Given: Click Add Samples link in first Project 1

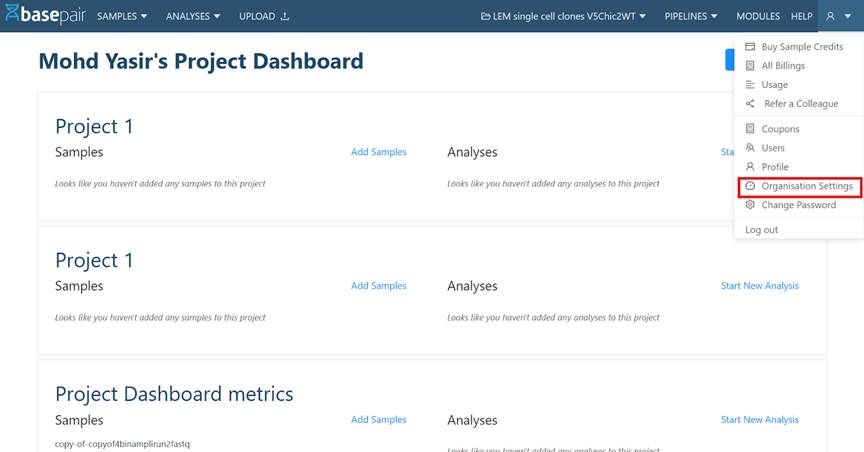Looking at the screenshot, I should click(x=378, y=152).
